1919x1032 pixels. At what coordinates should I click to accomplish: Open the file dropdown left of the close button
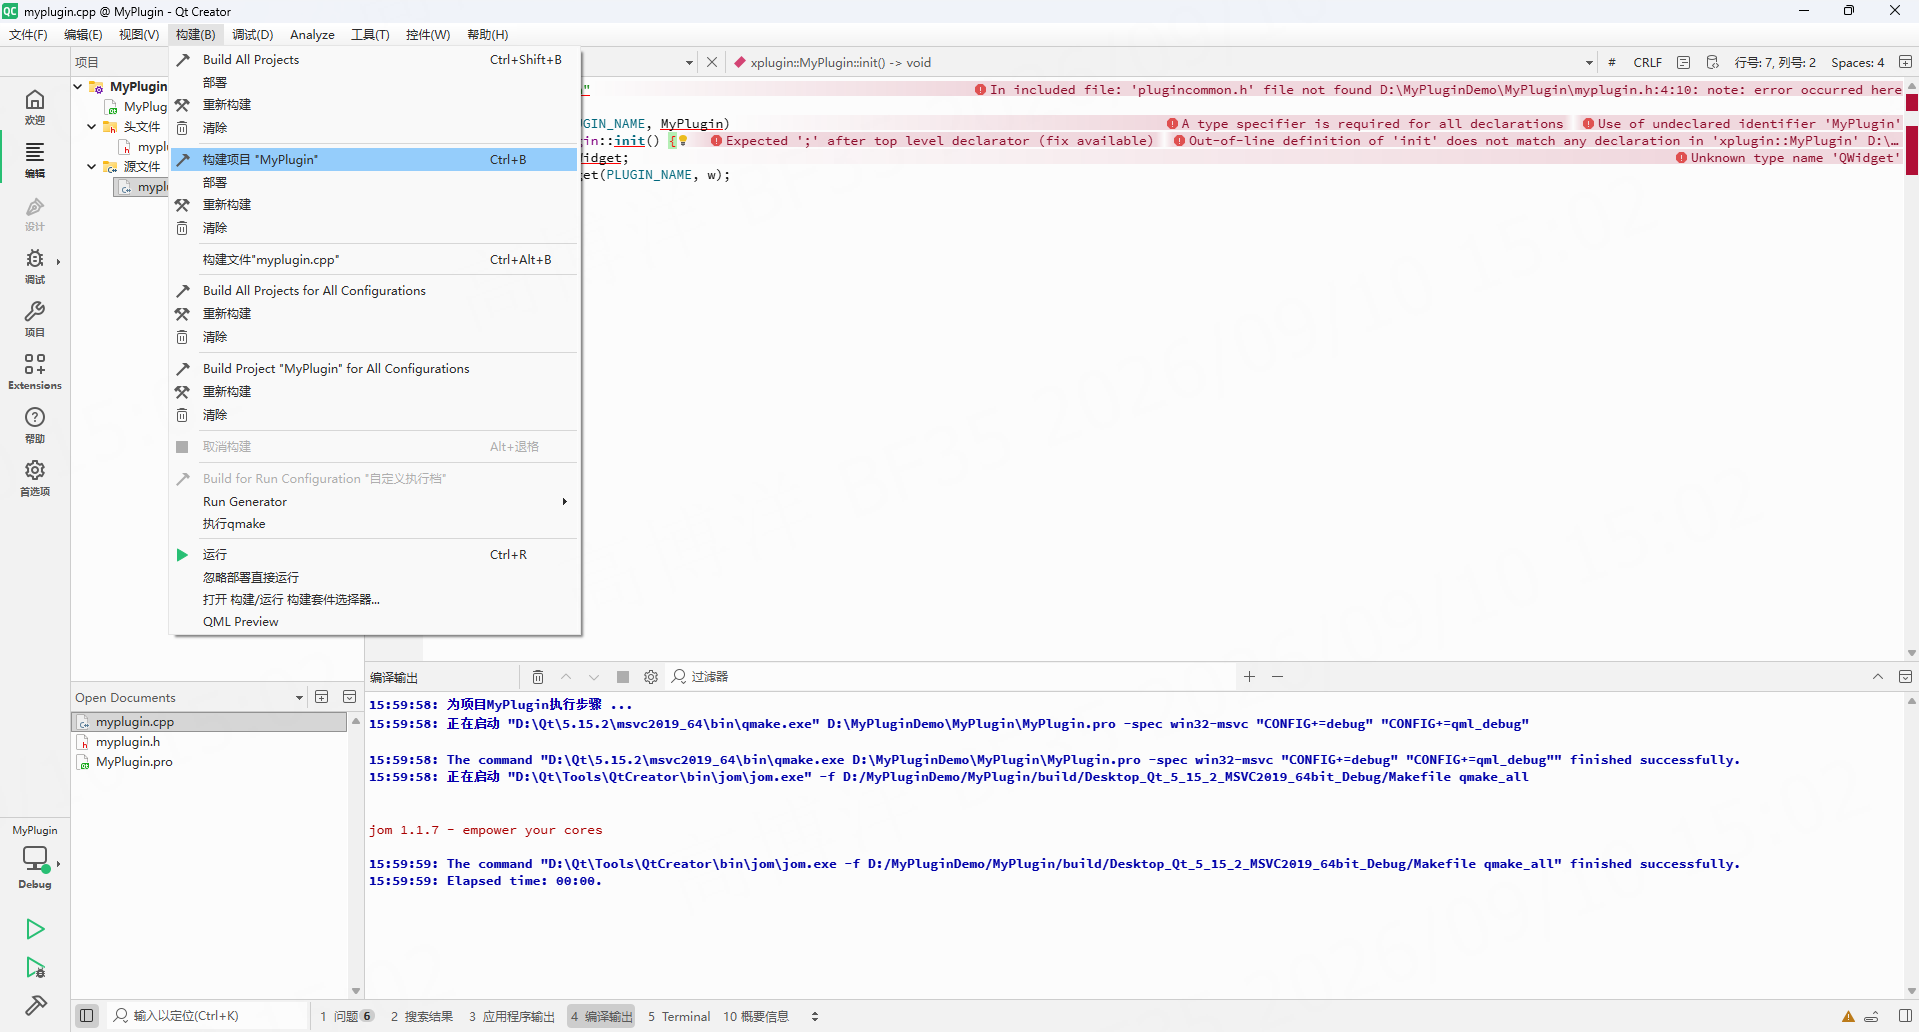pyautogui.click(x=689, y=63)
